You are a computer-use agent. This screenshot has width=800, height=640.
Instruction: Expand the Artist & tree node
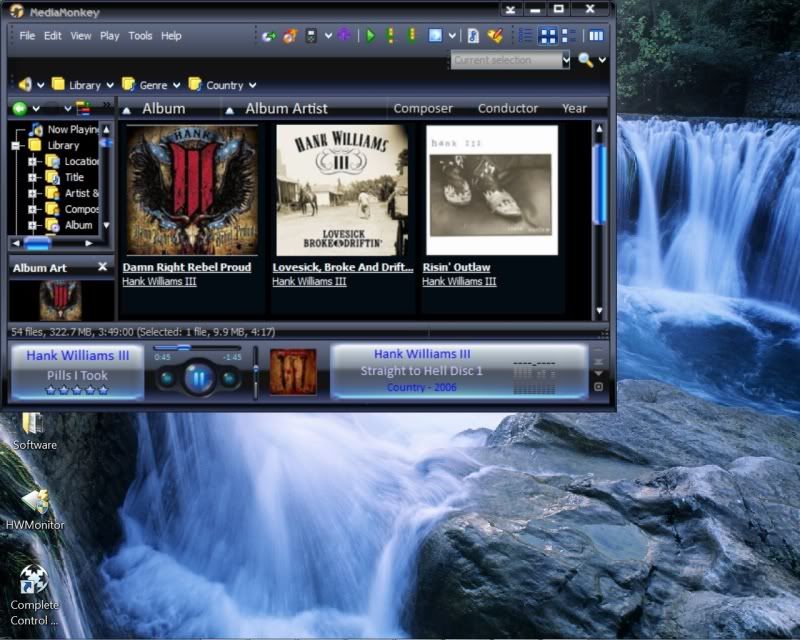(32, 193)
